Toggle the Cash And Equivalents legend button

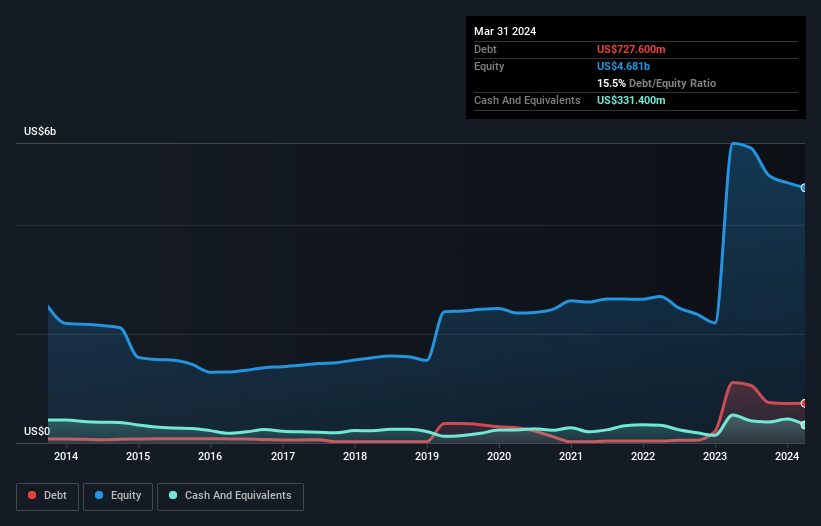click(x=230, y=496)
